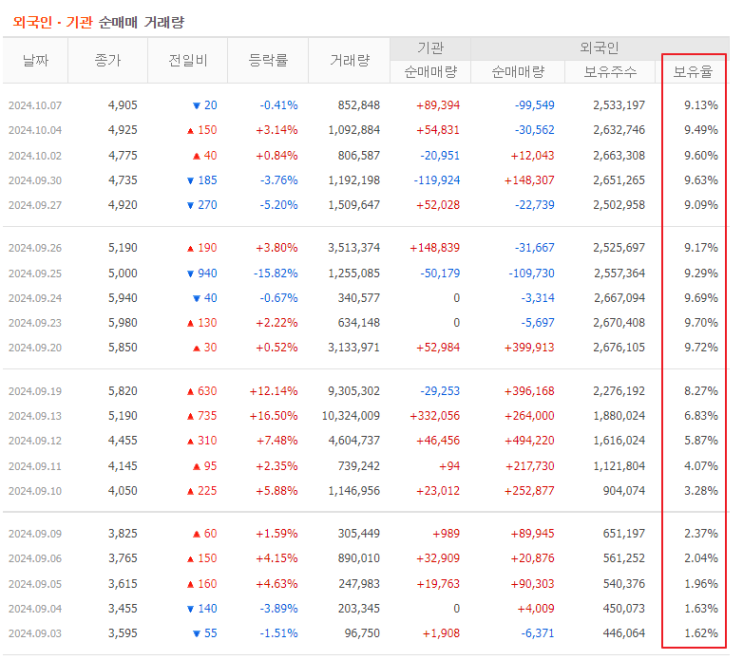Click the change rate -5.20%

tap(279, 205)
